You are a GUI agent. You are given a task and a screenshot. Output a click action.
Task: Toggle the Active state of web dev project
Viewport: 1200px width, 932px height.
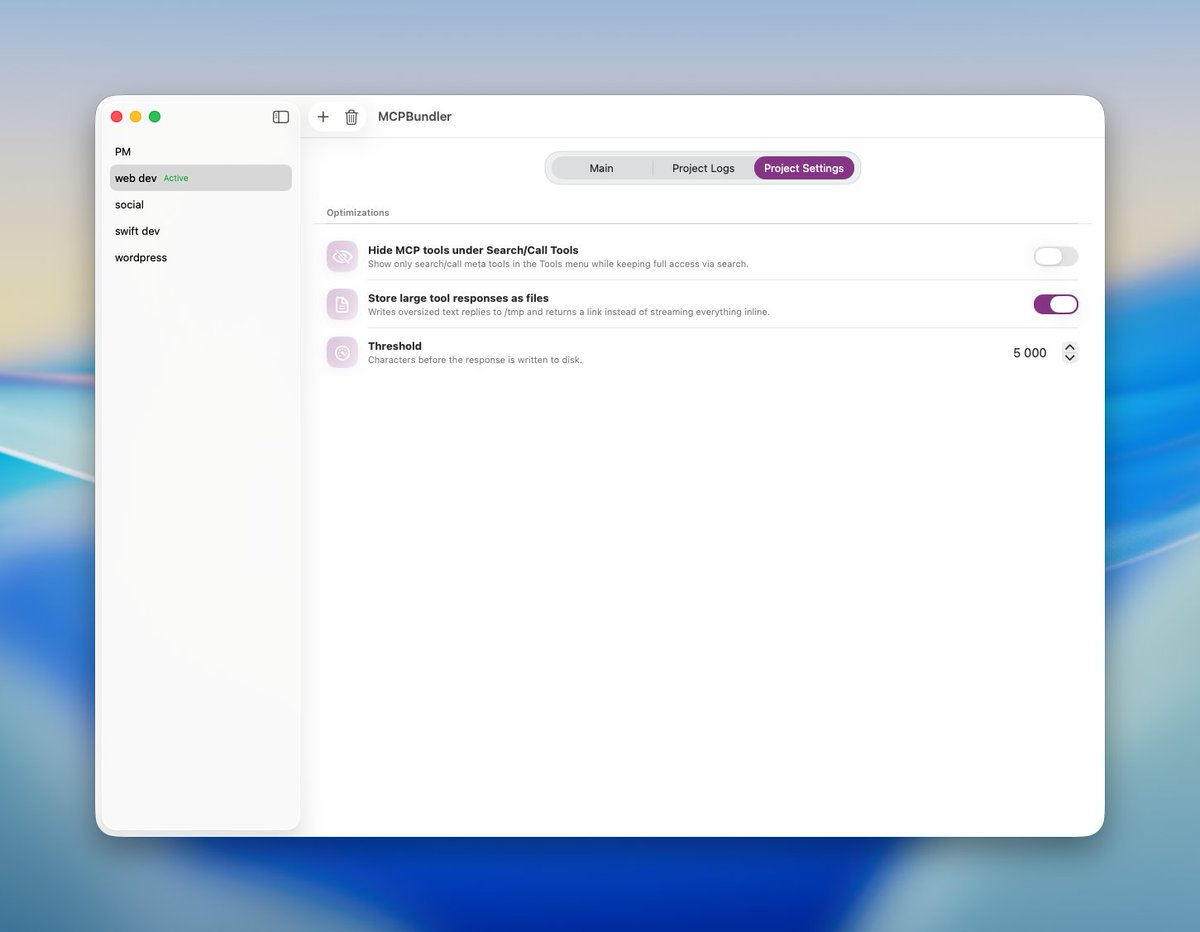[175, 178]
